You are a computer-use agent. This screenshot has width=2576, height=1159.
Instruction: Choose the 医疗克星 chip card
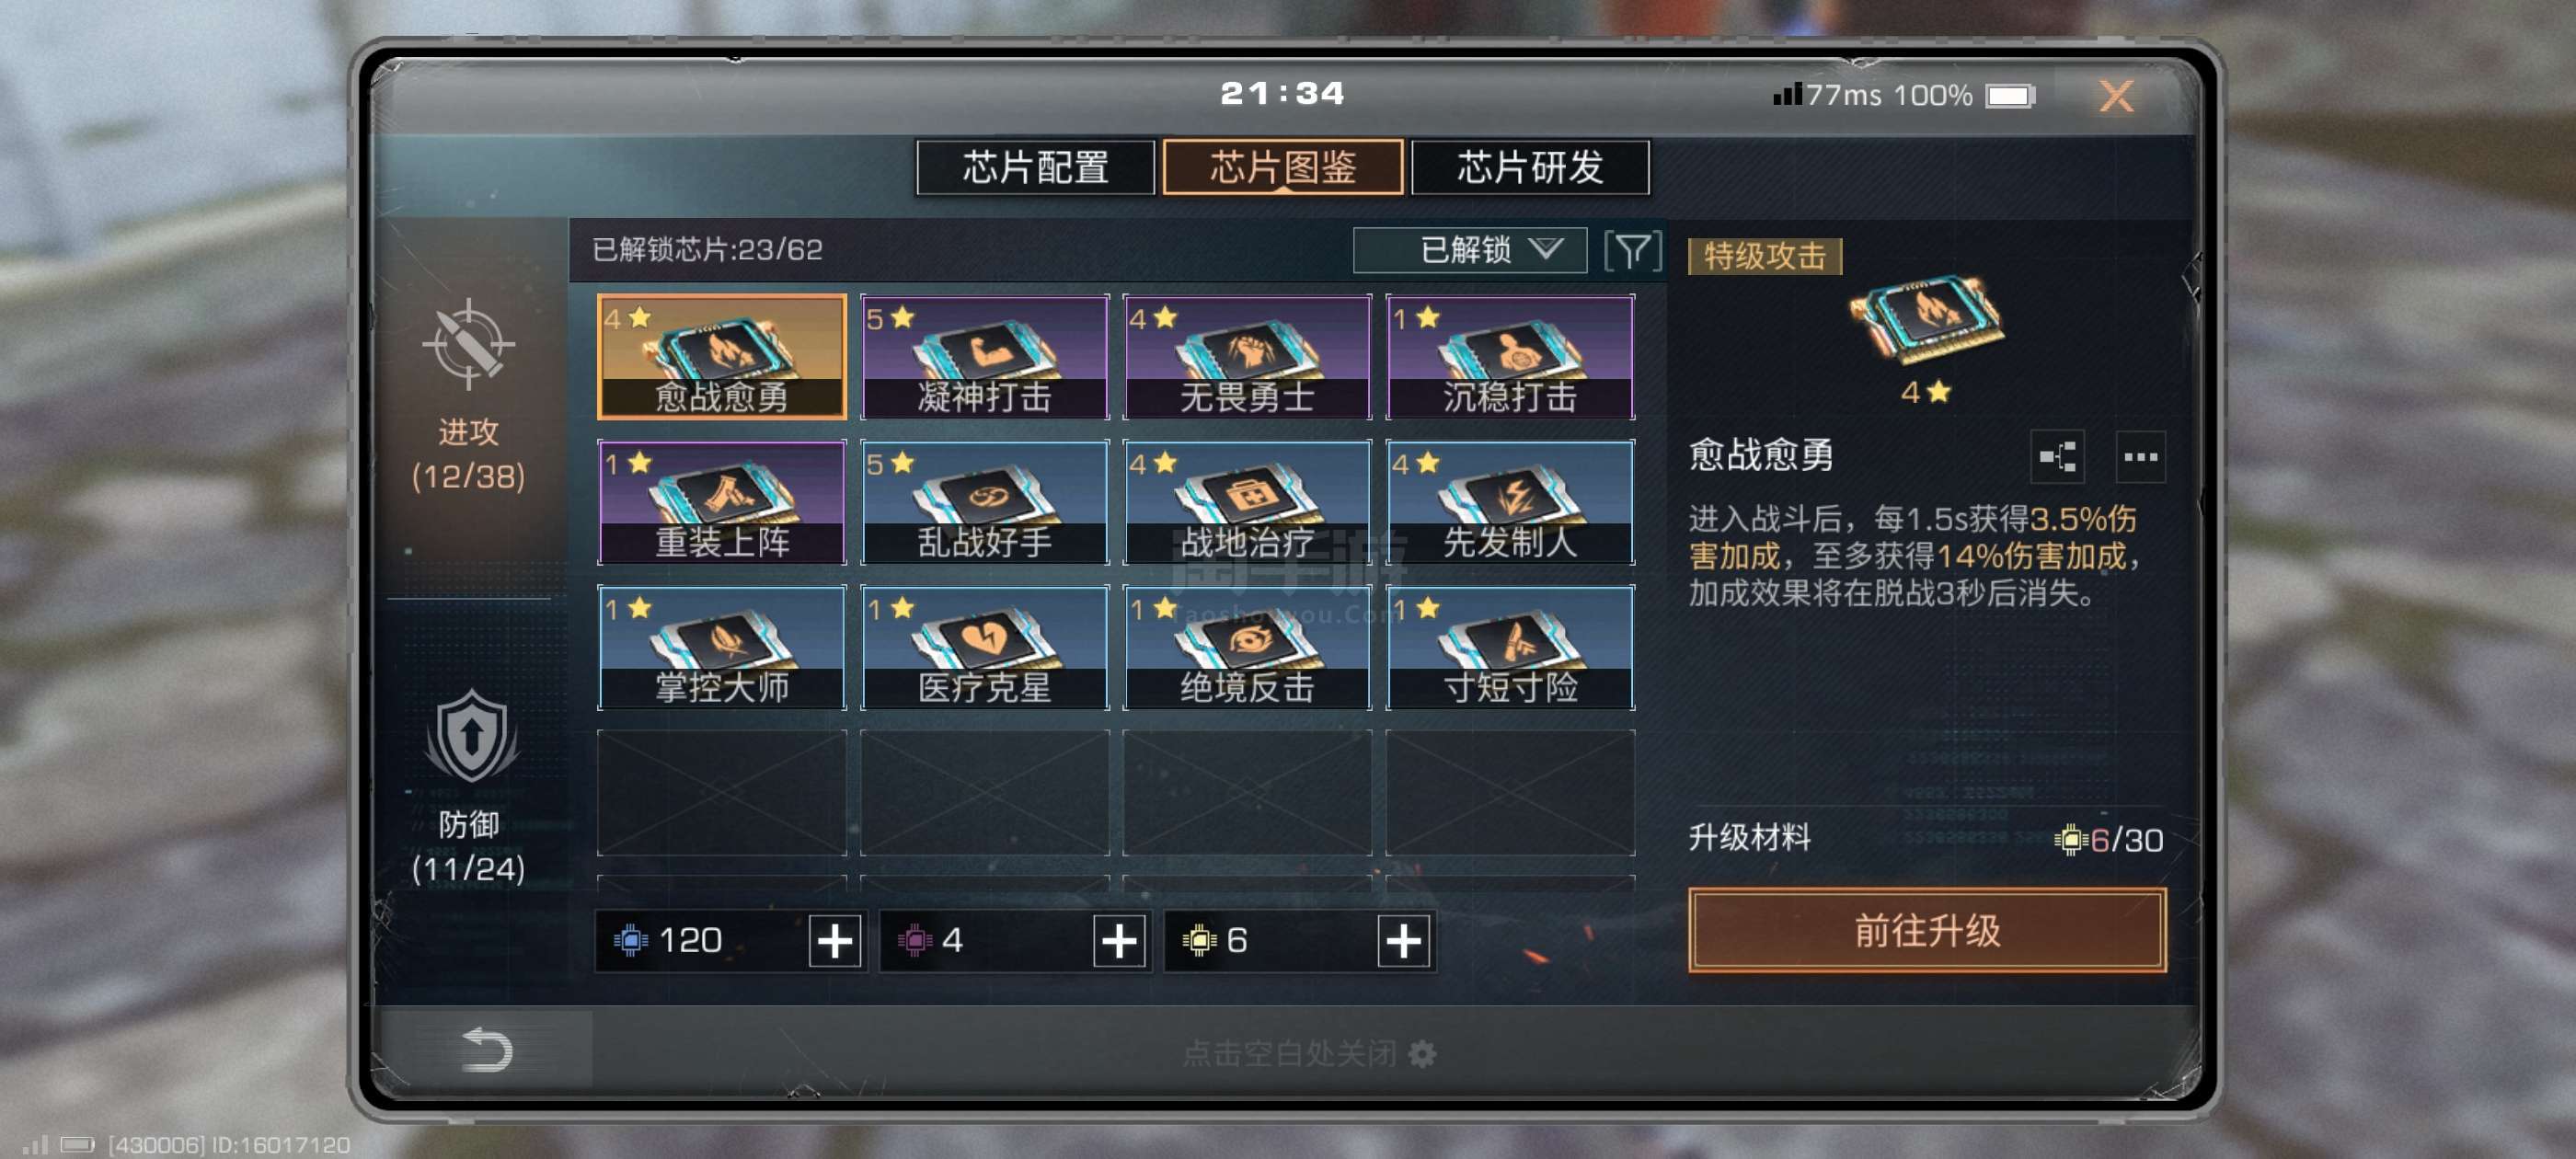[984, 648]
